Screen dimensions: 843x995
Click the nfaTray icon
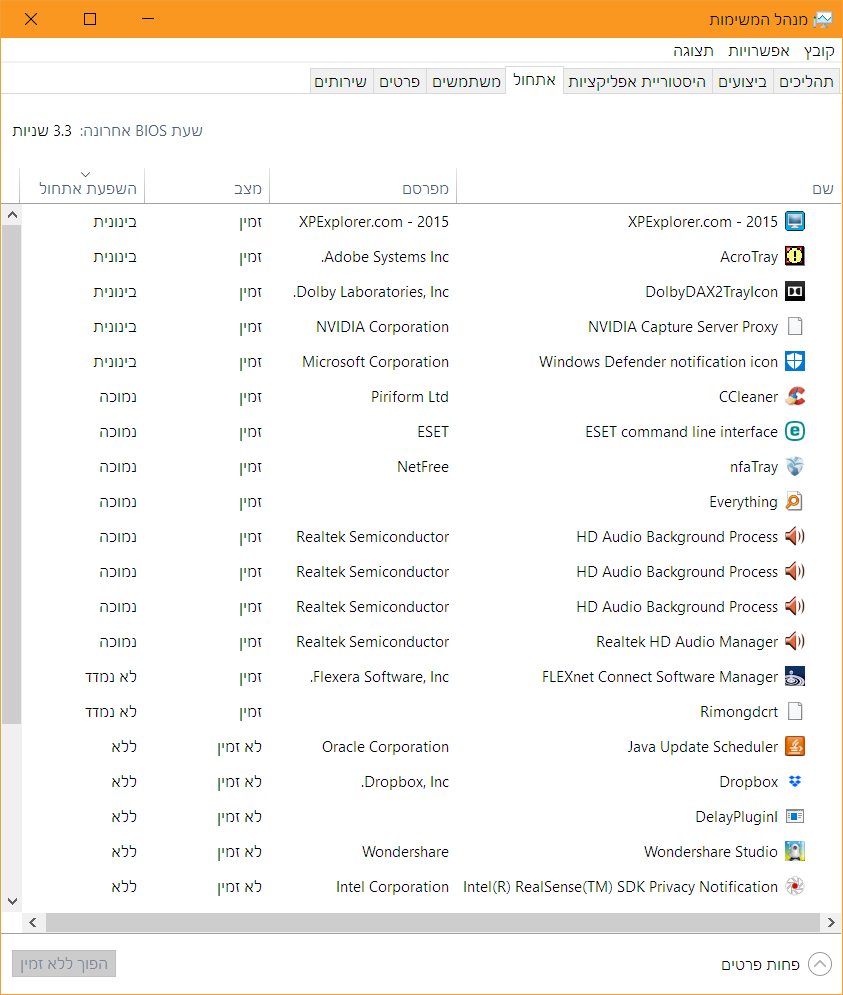pyautogui.click(x=795, y=466)
